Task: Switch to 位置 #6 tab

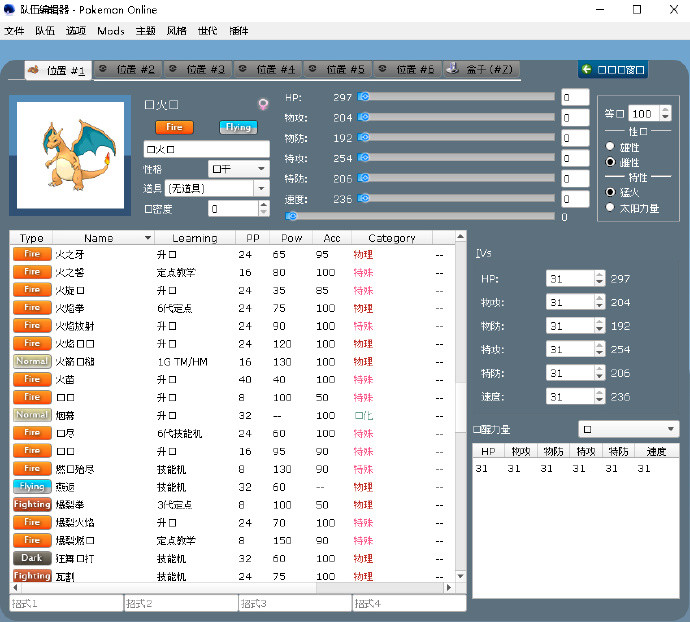Action: point(408,70)
